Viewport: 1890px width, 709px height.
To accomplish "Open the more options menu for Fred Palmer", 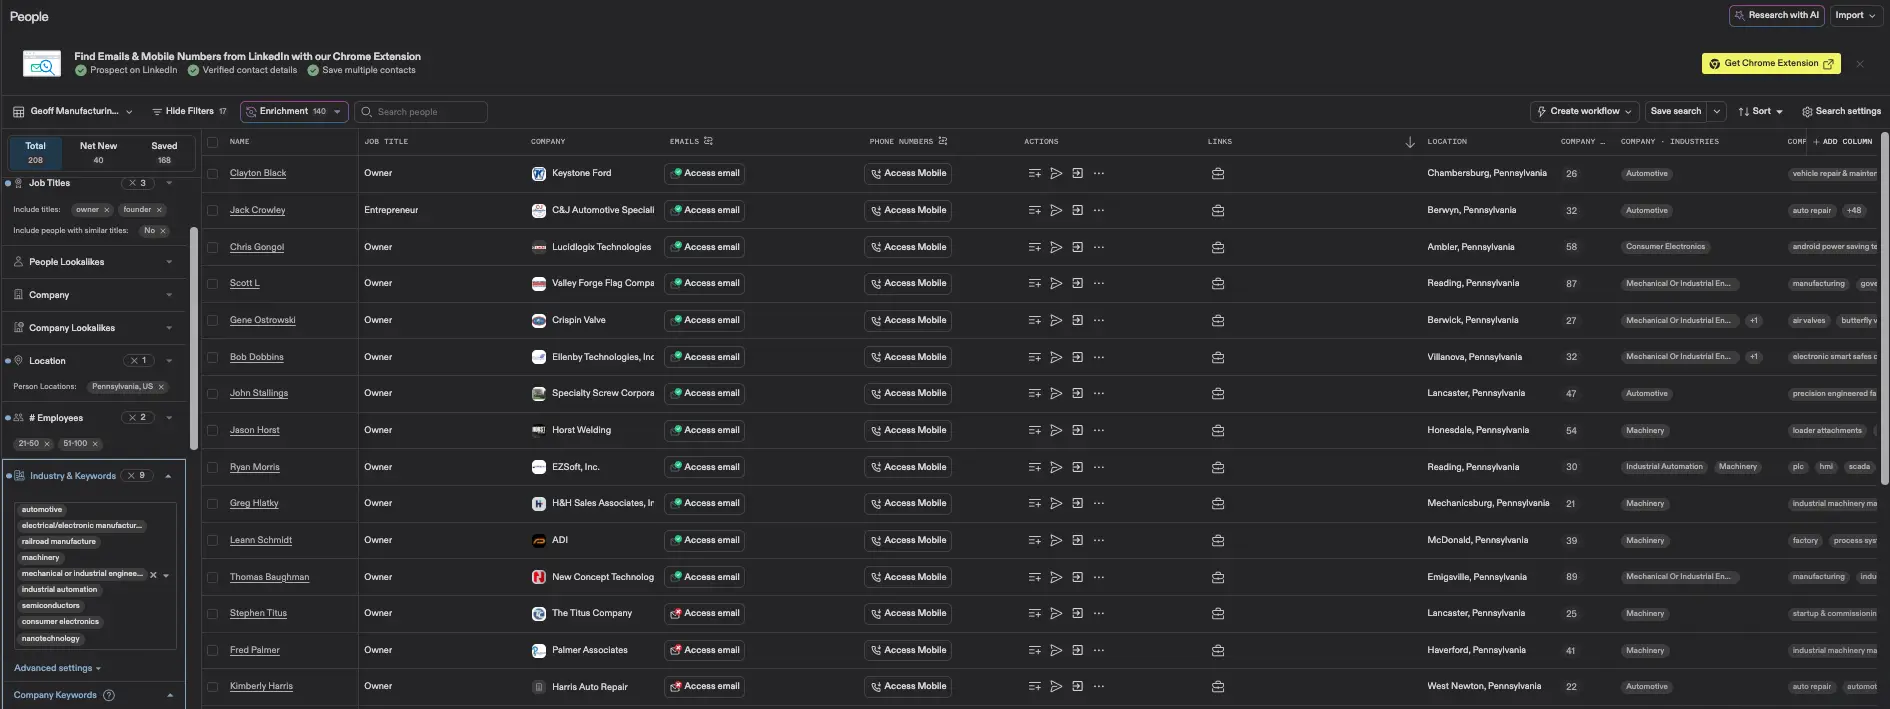I will pos(1099,650).
